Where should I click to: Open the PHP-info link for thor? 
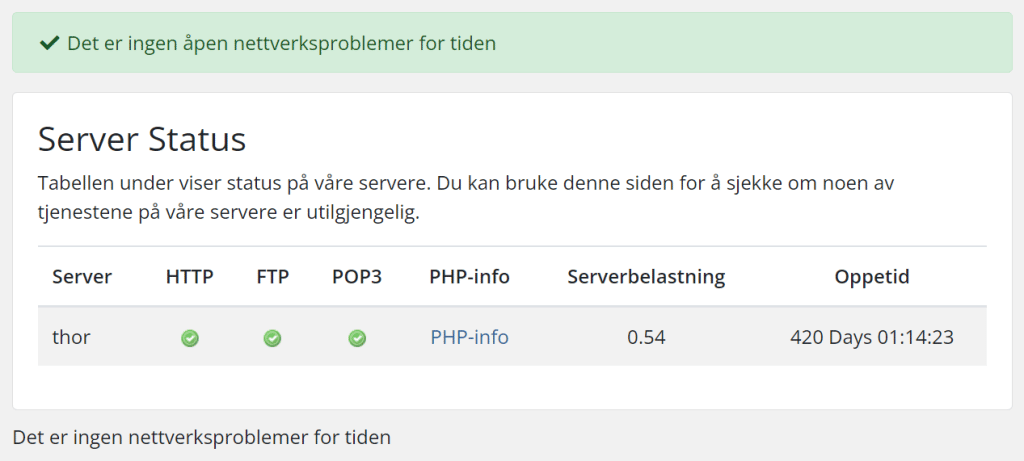tap(469, 337)
